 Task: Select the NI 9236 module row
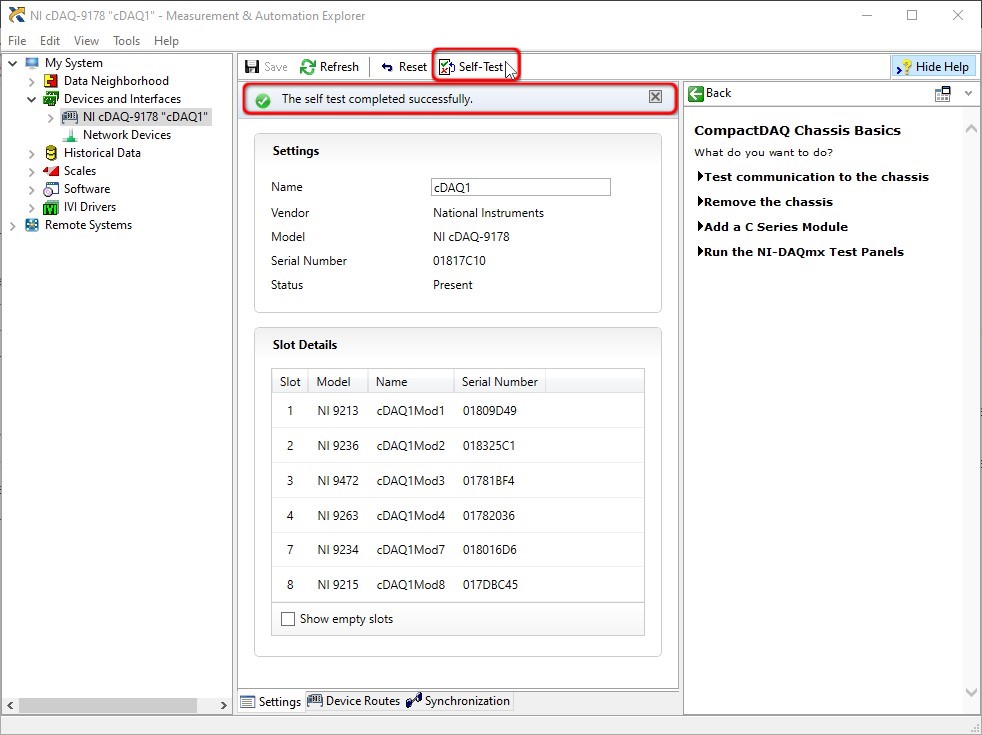pyautogui.click(x=458, y=446)
